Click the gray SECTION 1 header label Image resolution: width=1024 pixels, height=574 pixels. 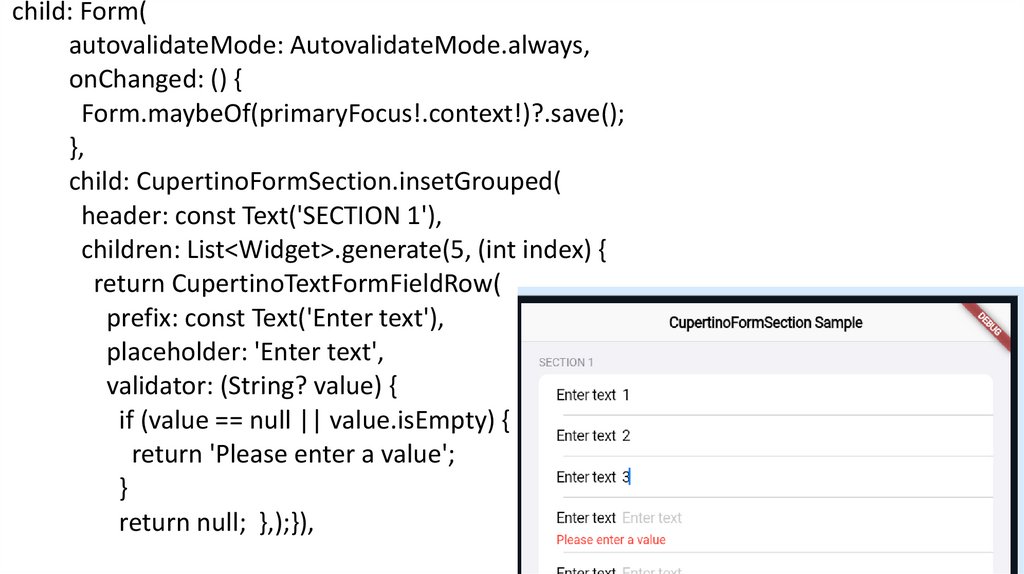(x=566, y=362)
